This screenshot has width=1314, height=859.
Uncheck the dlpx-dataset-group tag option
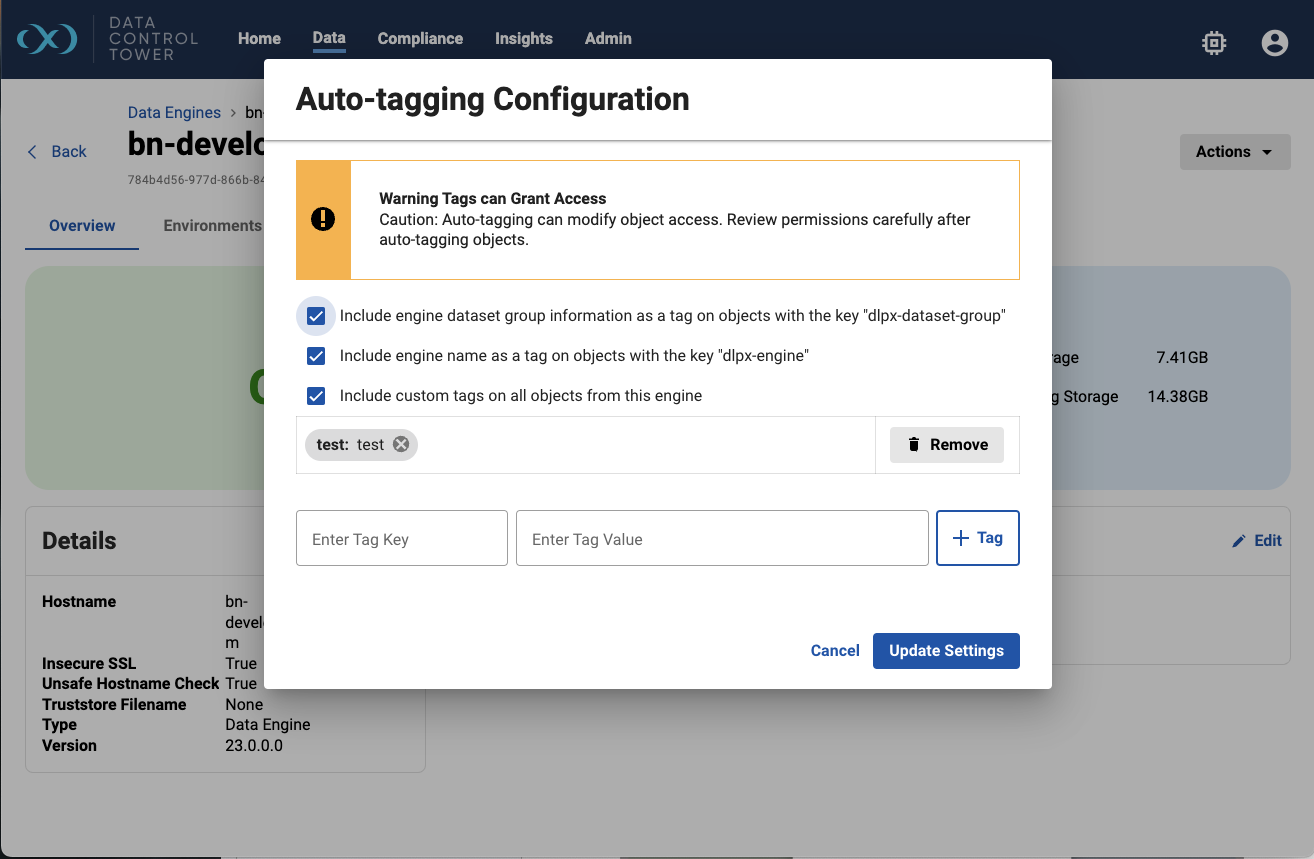tap(315, 315)
